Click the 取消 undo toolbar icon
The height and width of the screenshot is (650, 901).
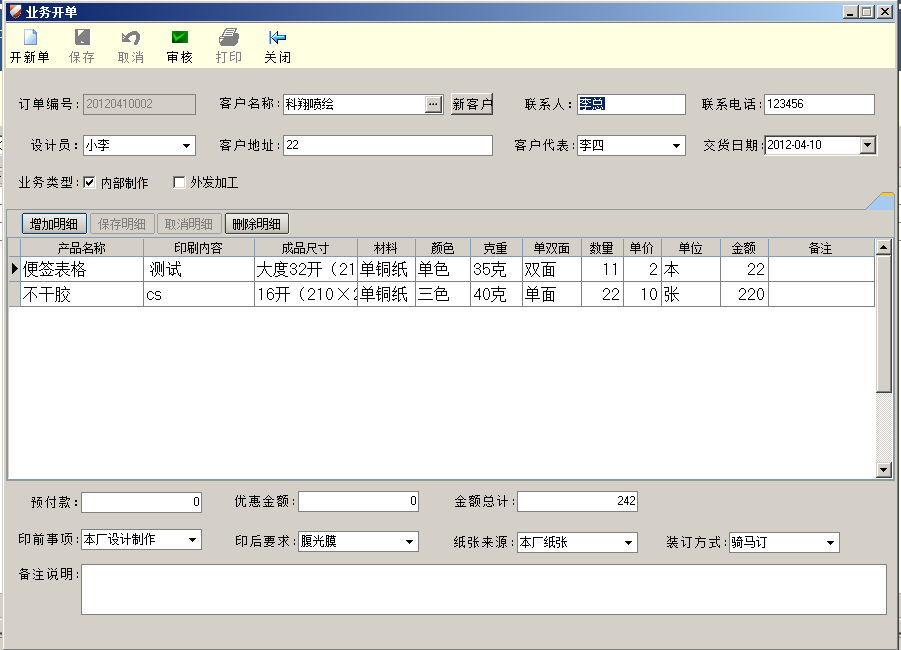[130, 38]
